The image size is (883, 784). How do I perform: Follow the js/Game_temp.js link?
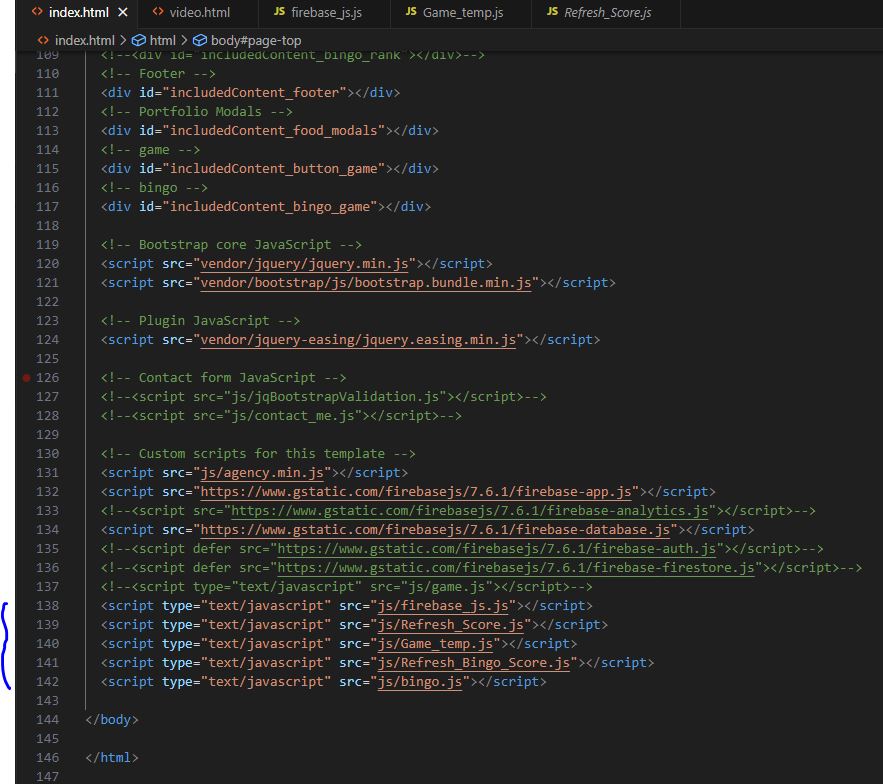[x=435, y=644]
